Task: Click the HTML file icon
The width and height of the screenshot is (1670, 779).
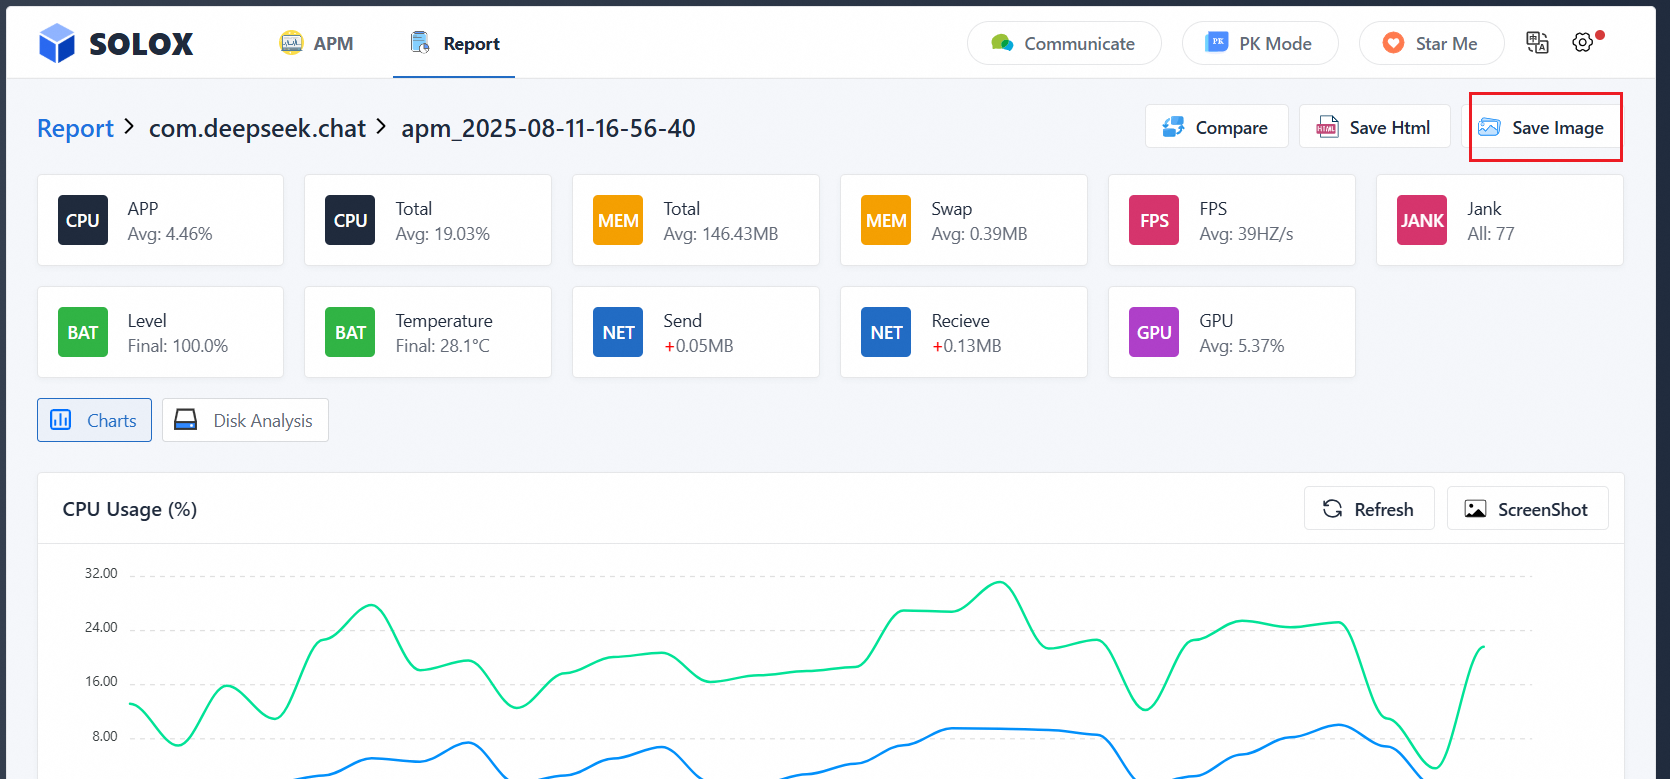Action: click(x=1327, y=127)
